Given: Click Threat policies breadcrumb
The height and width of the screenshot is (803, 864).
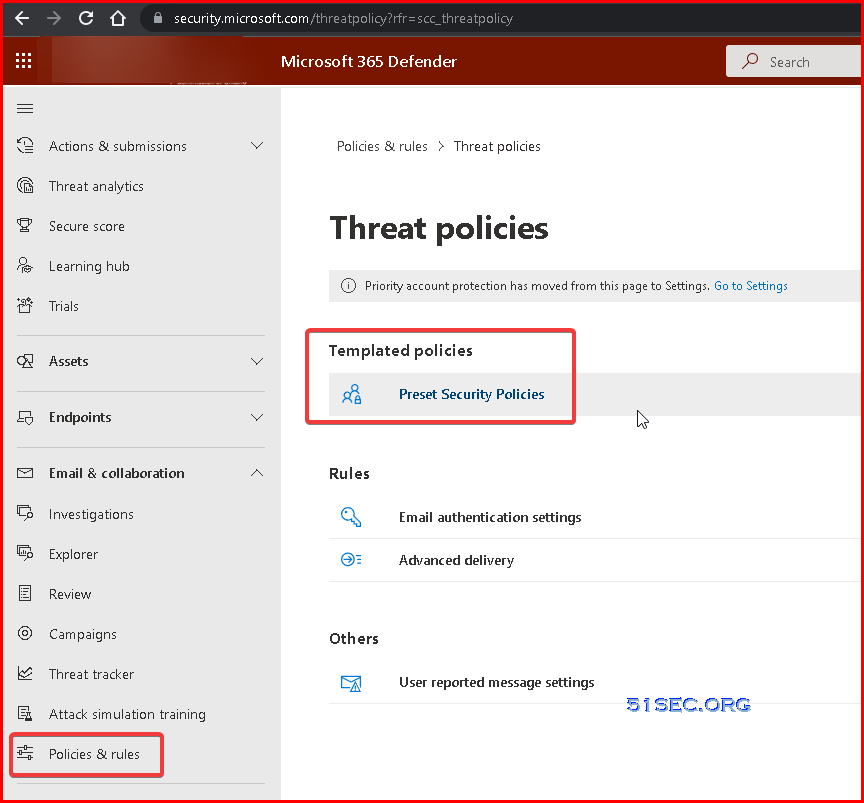Looking at the screenshot, I should [x=497, y=146].
